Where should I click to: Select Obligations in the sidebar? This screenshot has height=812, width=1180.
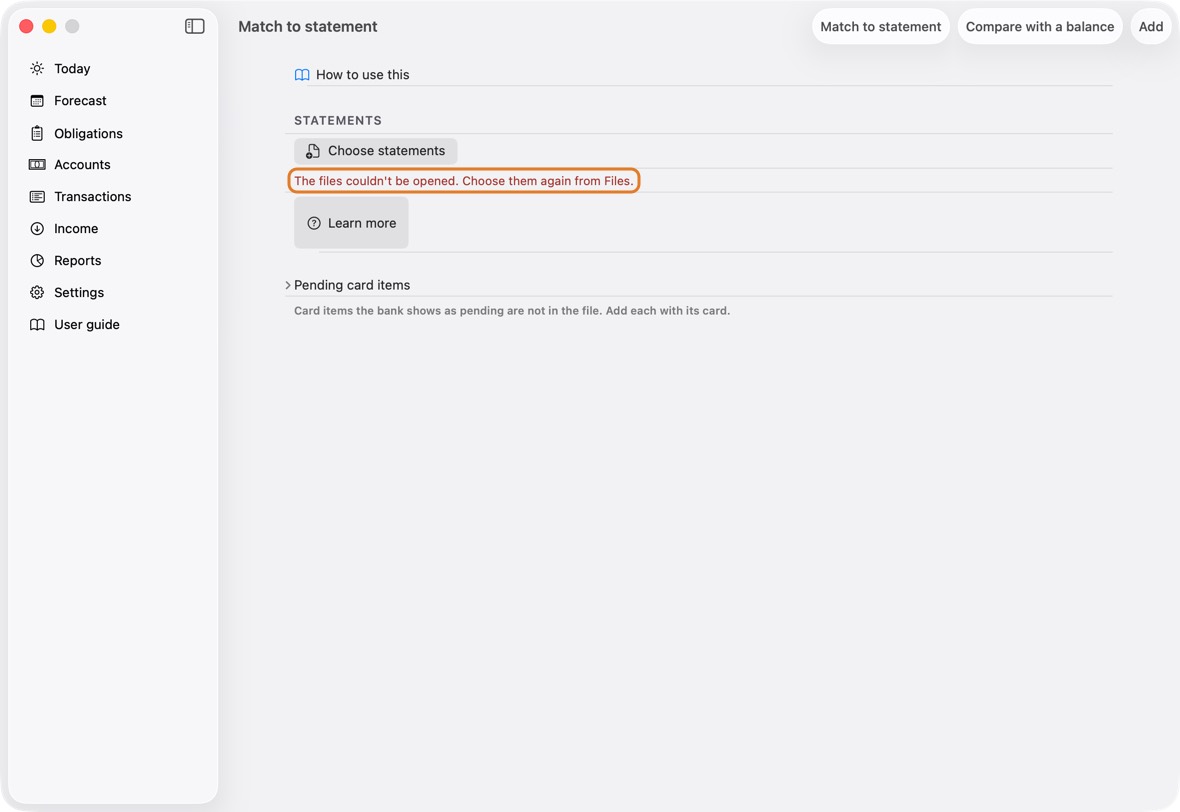tap(88, 133)
